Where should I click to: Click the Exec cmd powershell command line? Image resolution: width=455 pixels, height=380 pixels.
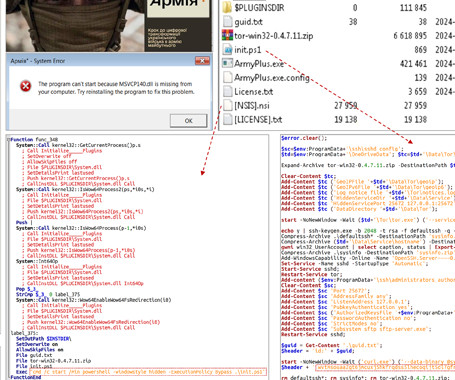point(141,372)
